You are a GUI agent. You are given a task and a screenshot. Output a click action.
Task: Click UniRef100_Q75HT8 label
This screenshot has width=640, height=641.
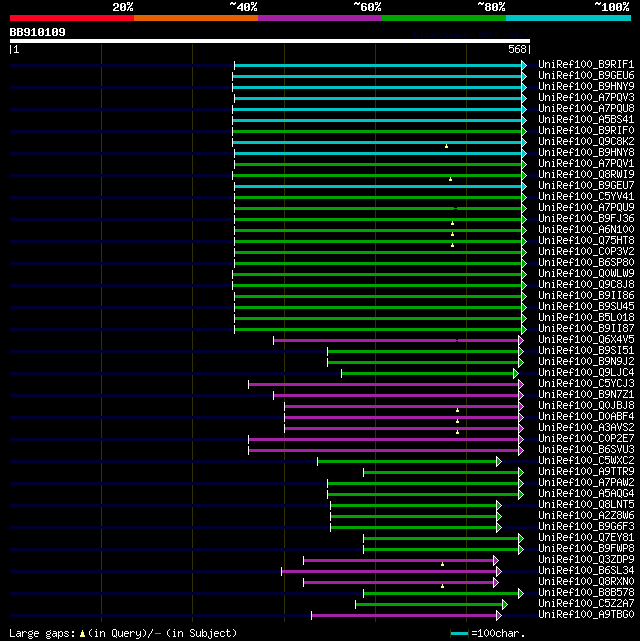[586, 240]
